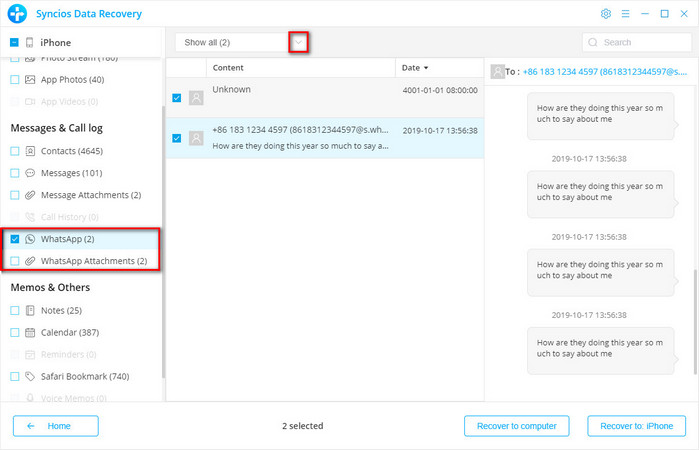Viewport: 699px width, 450px height.
Task: Click the Safari Bookmark tag icon
Action: [30, 376]
